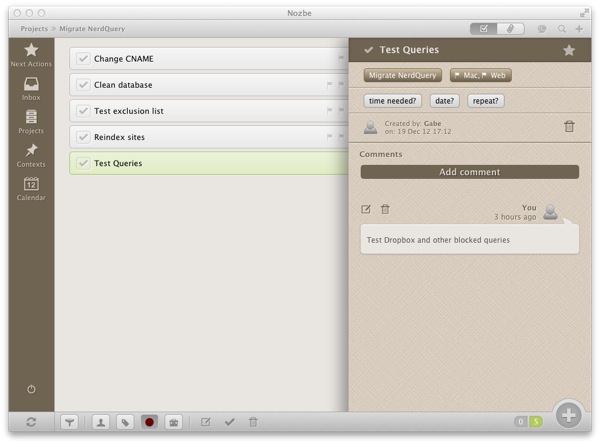Check off the Test exclusion list task
The image size is (600, 444).
83,111
